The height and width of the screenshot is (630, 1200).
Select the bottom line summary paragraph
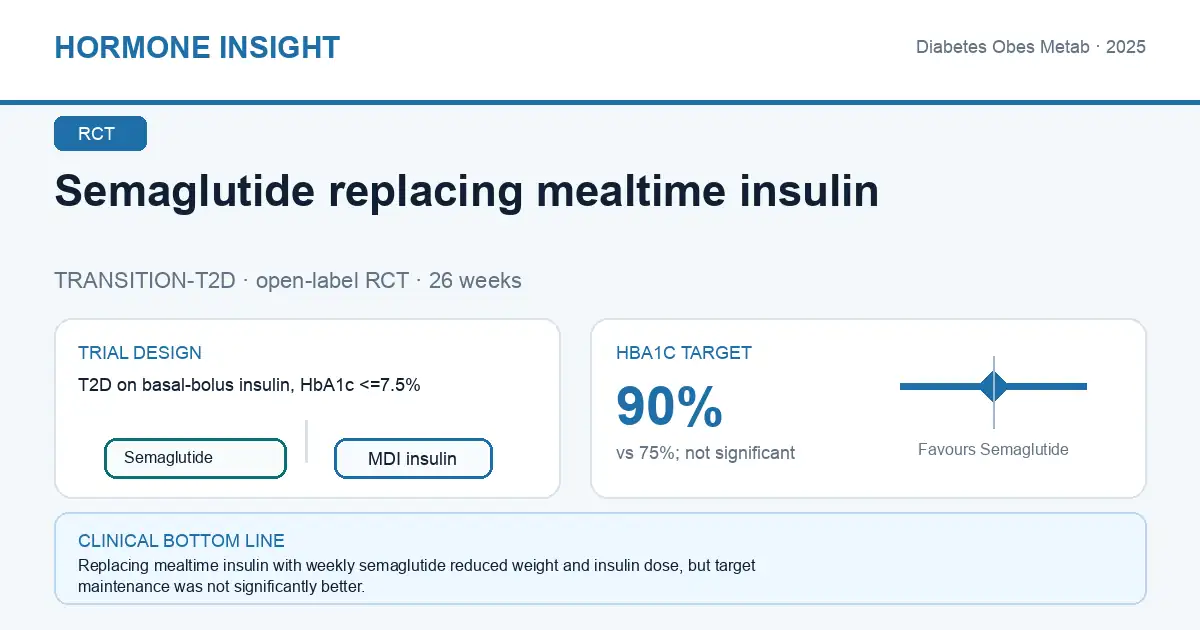coord(416,576)
